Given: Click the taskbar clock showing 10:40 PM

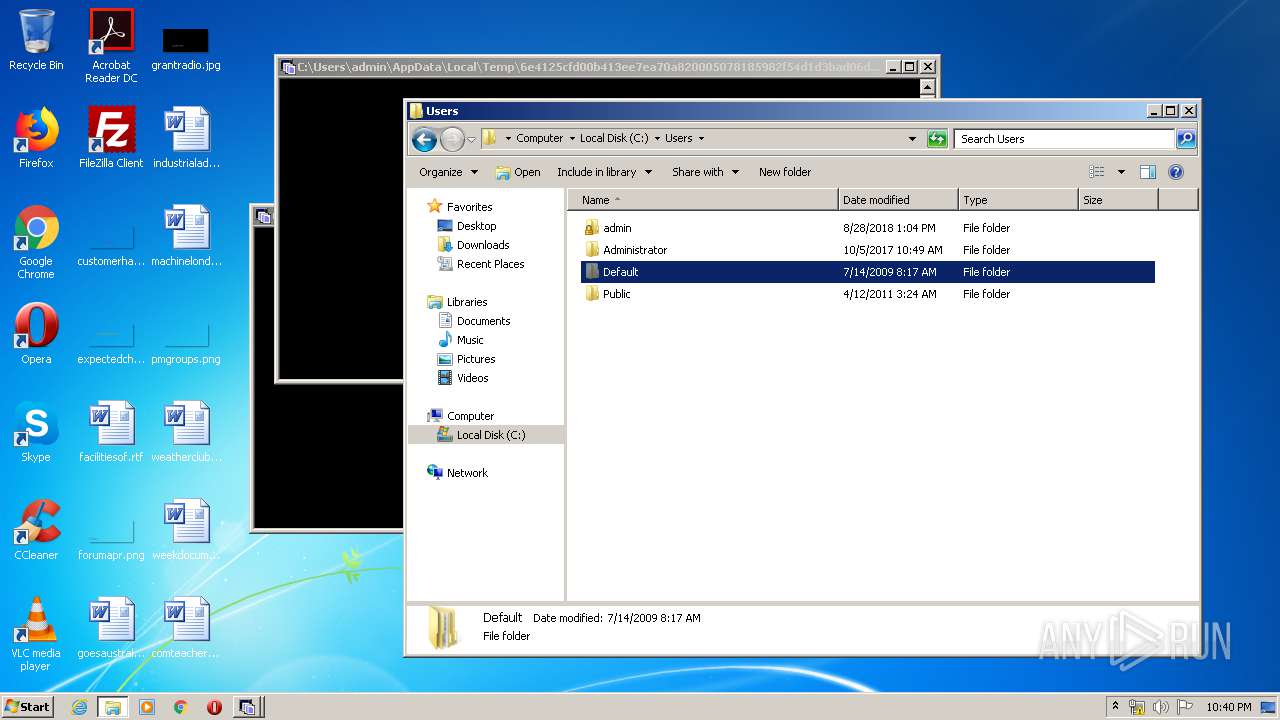Looking at the screenshot, I should tap(1228, 707).
